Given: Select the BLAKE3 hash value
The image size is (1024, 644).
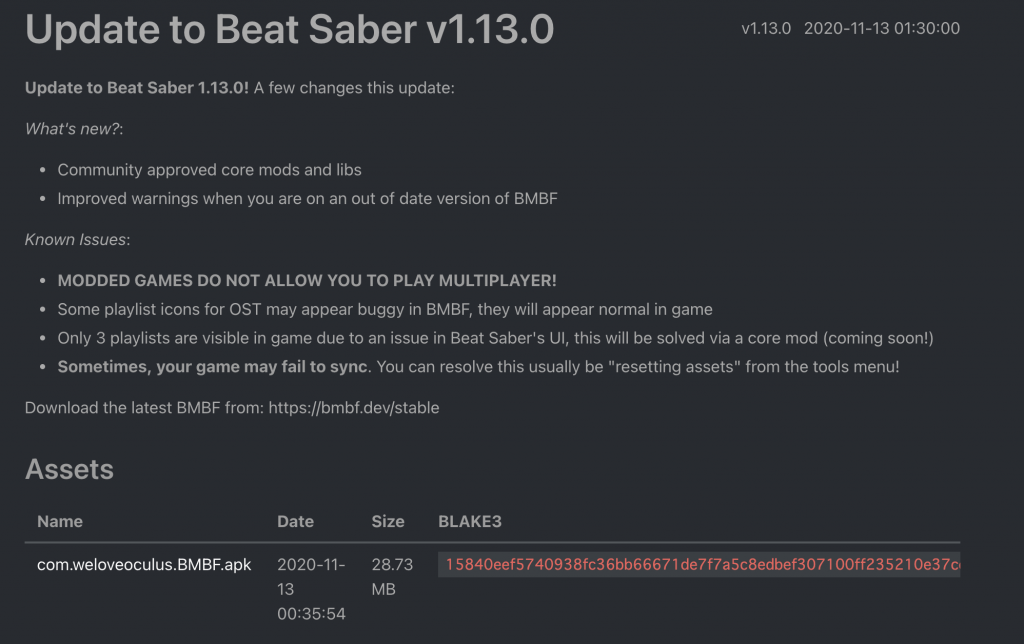Looking at the screenshot, I should pos(699,564).
